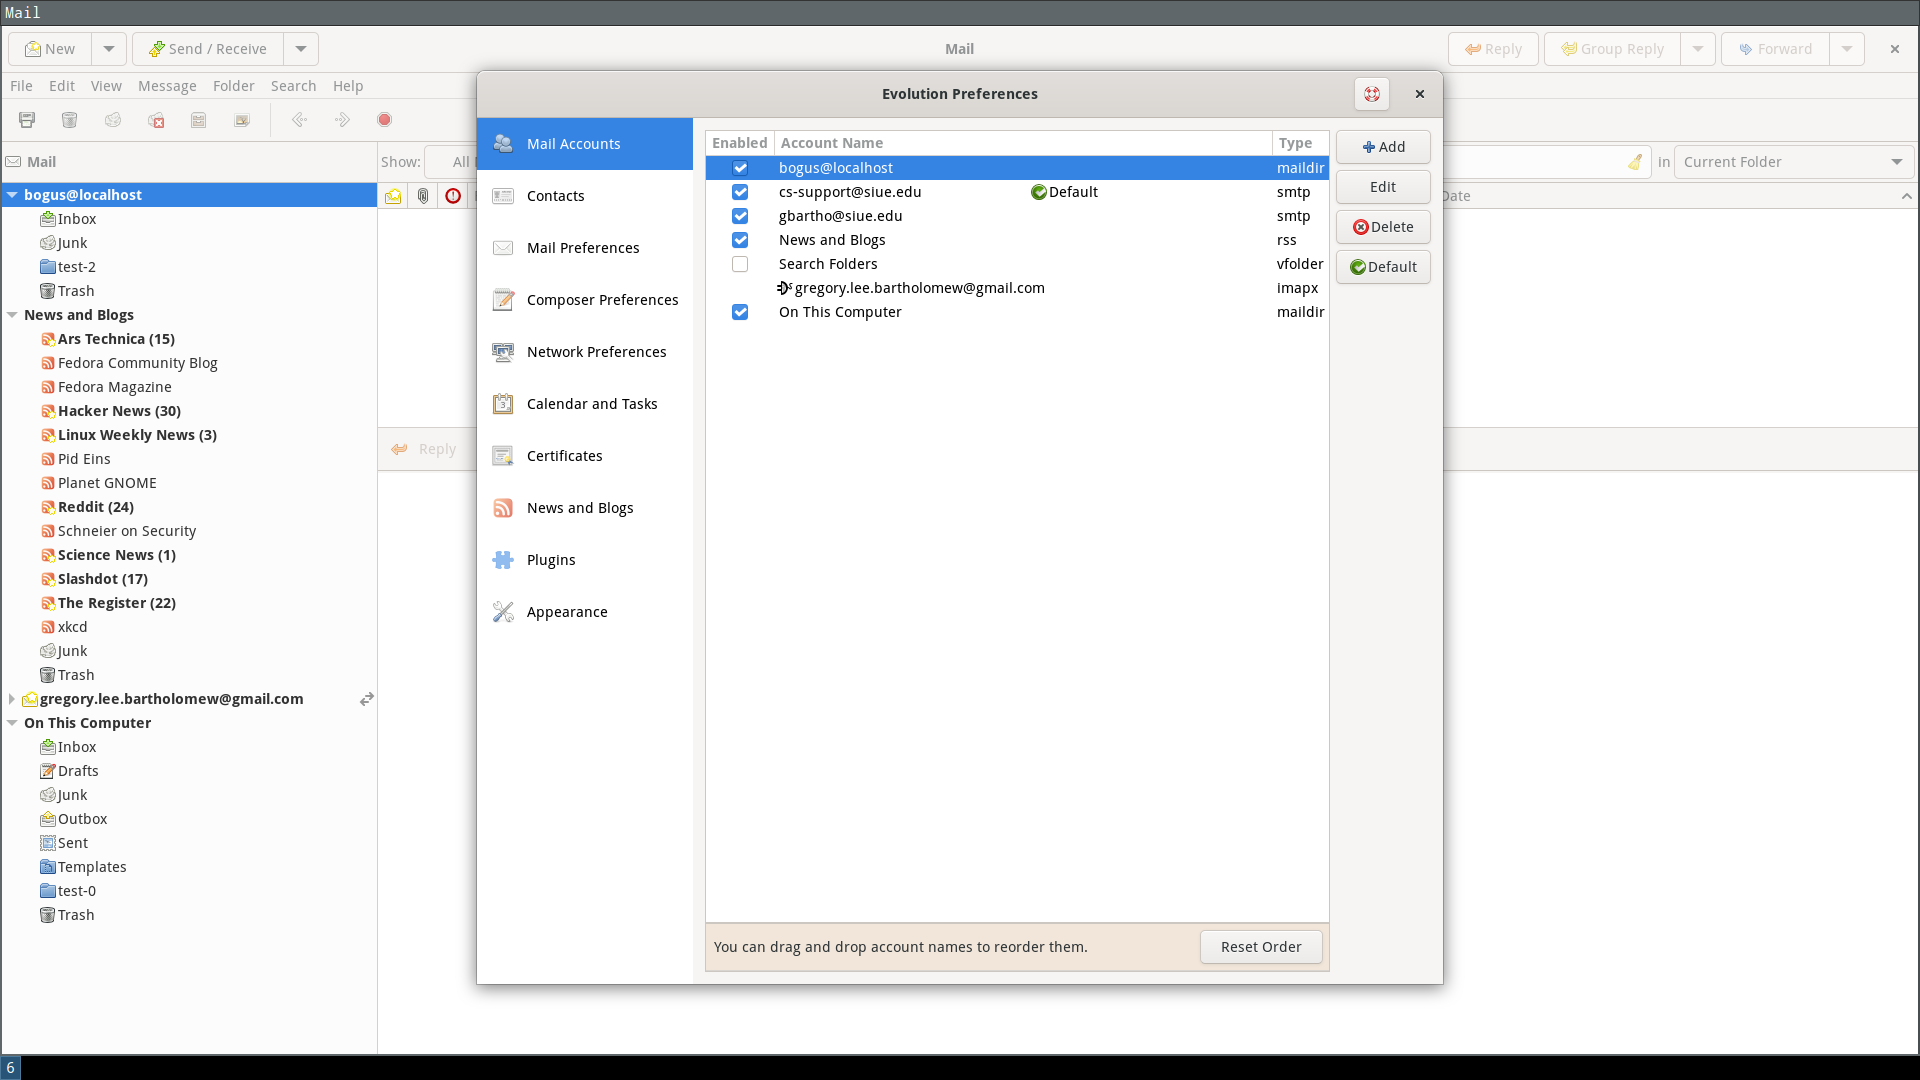Image resolution: width=1920 pixels, height=1080 pixels.
Task: Open the Folder menu
Action: tap(233, 86)
